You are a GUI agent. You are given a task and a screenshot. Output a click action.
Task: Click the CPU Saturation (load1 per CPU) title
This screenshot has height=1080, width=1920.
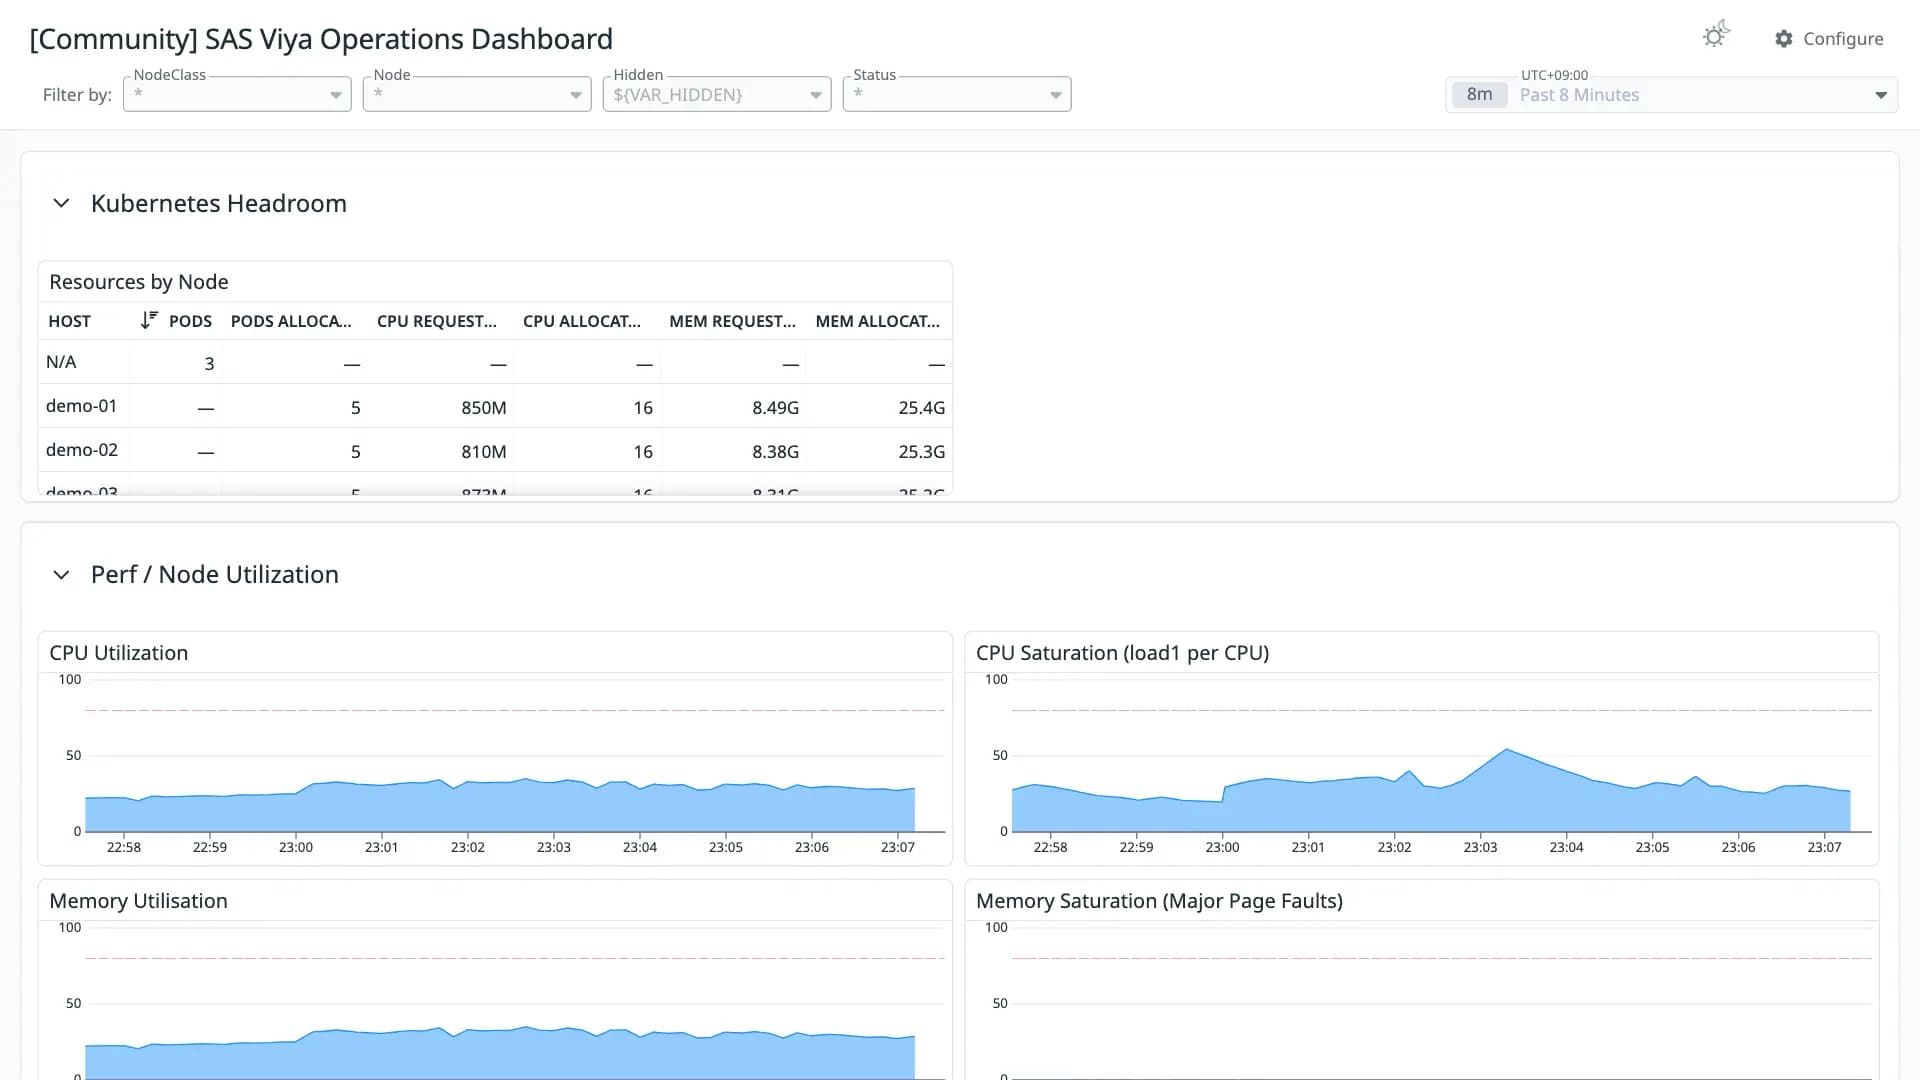coord(1123,653)
